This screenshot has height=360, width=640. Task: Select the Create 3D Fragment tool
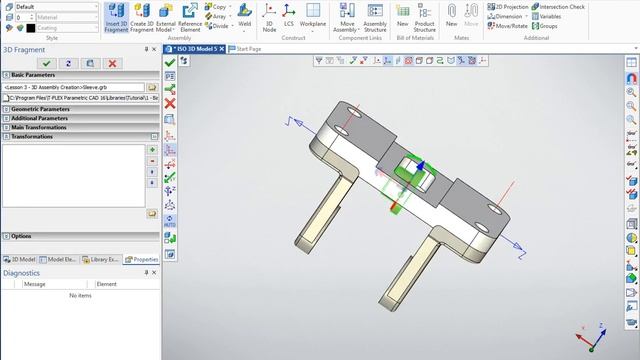[x=142, y=18]
